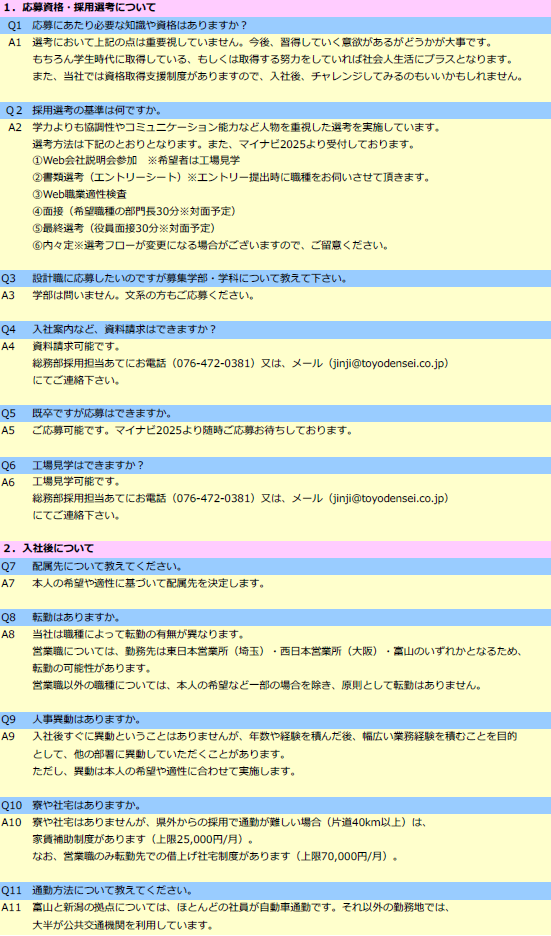Click Q9 question about personnel changes
551x936 pixels.
coord(275,719)
